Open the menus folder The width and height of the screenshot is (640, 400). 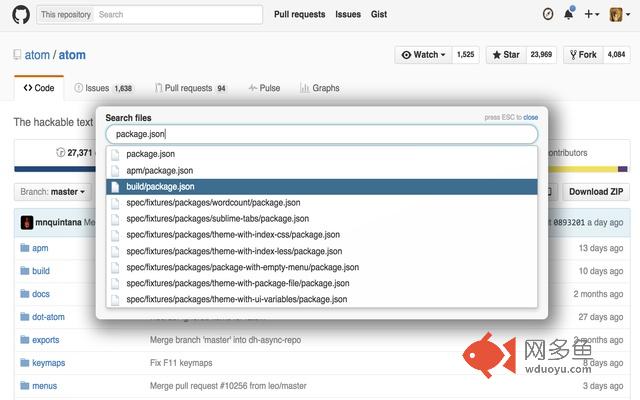tap(44, 386)
